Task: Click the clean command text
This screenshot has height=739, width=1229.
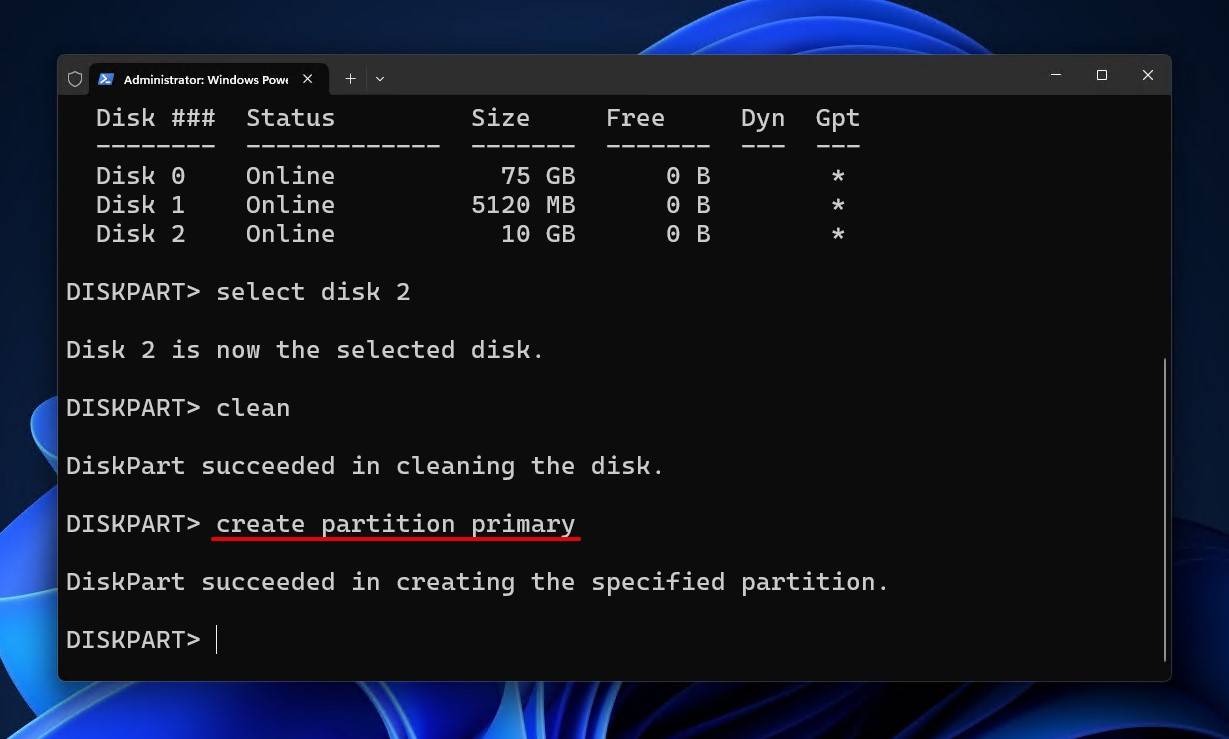Action: (x=253, y=408)
